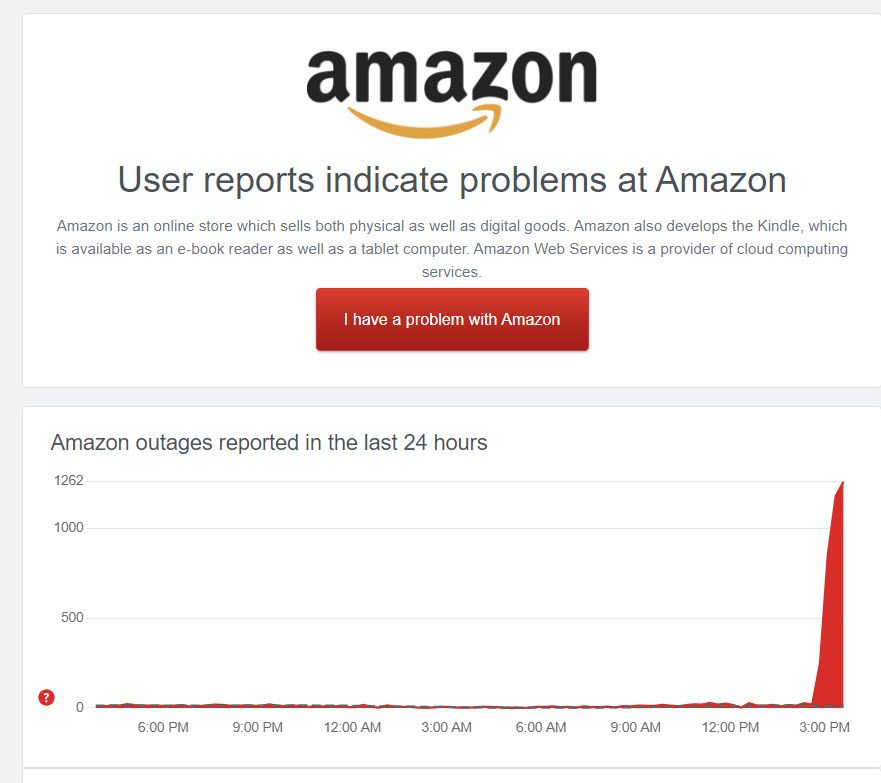Click the orange smile arrow under the logo
The image size is (881, 783).
(425, 121)
